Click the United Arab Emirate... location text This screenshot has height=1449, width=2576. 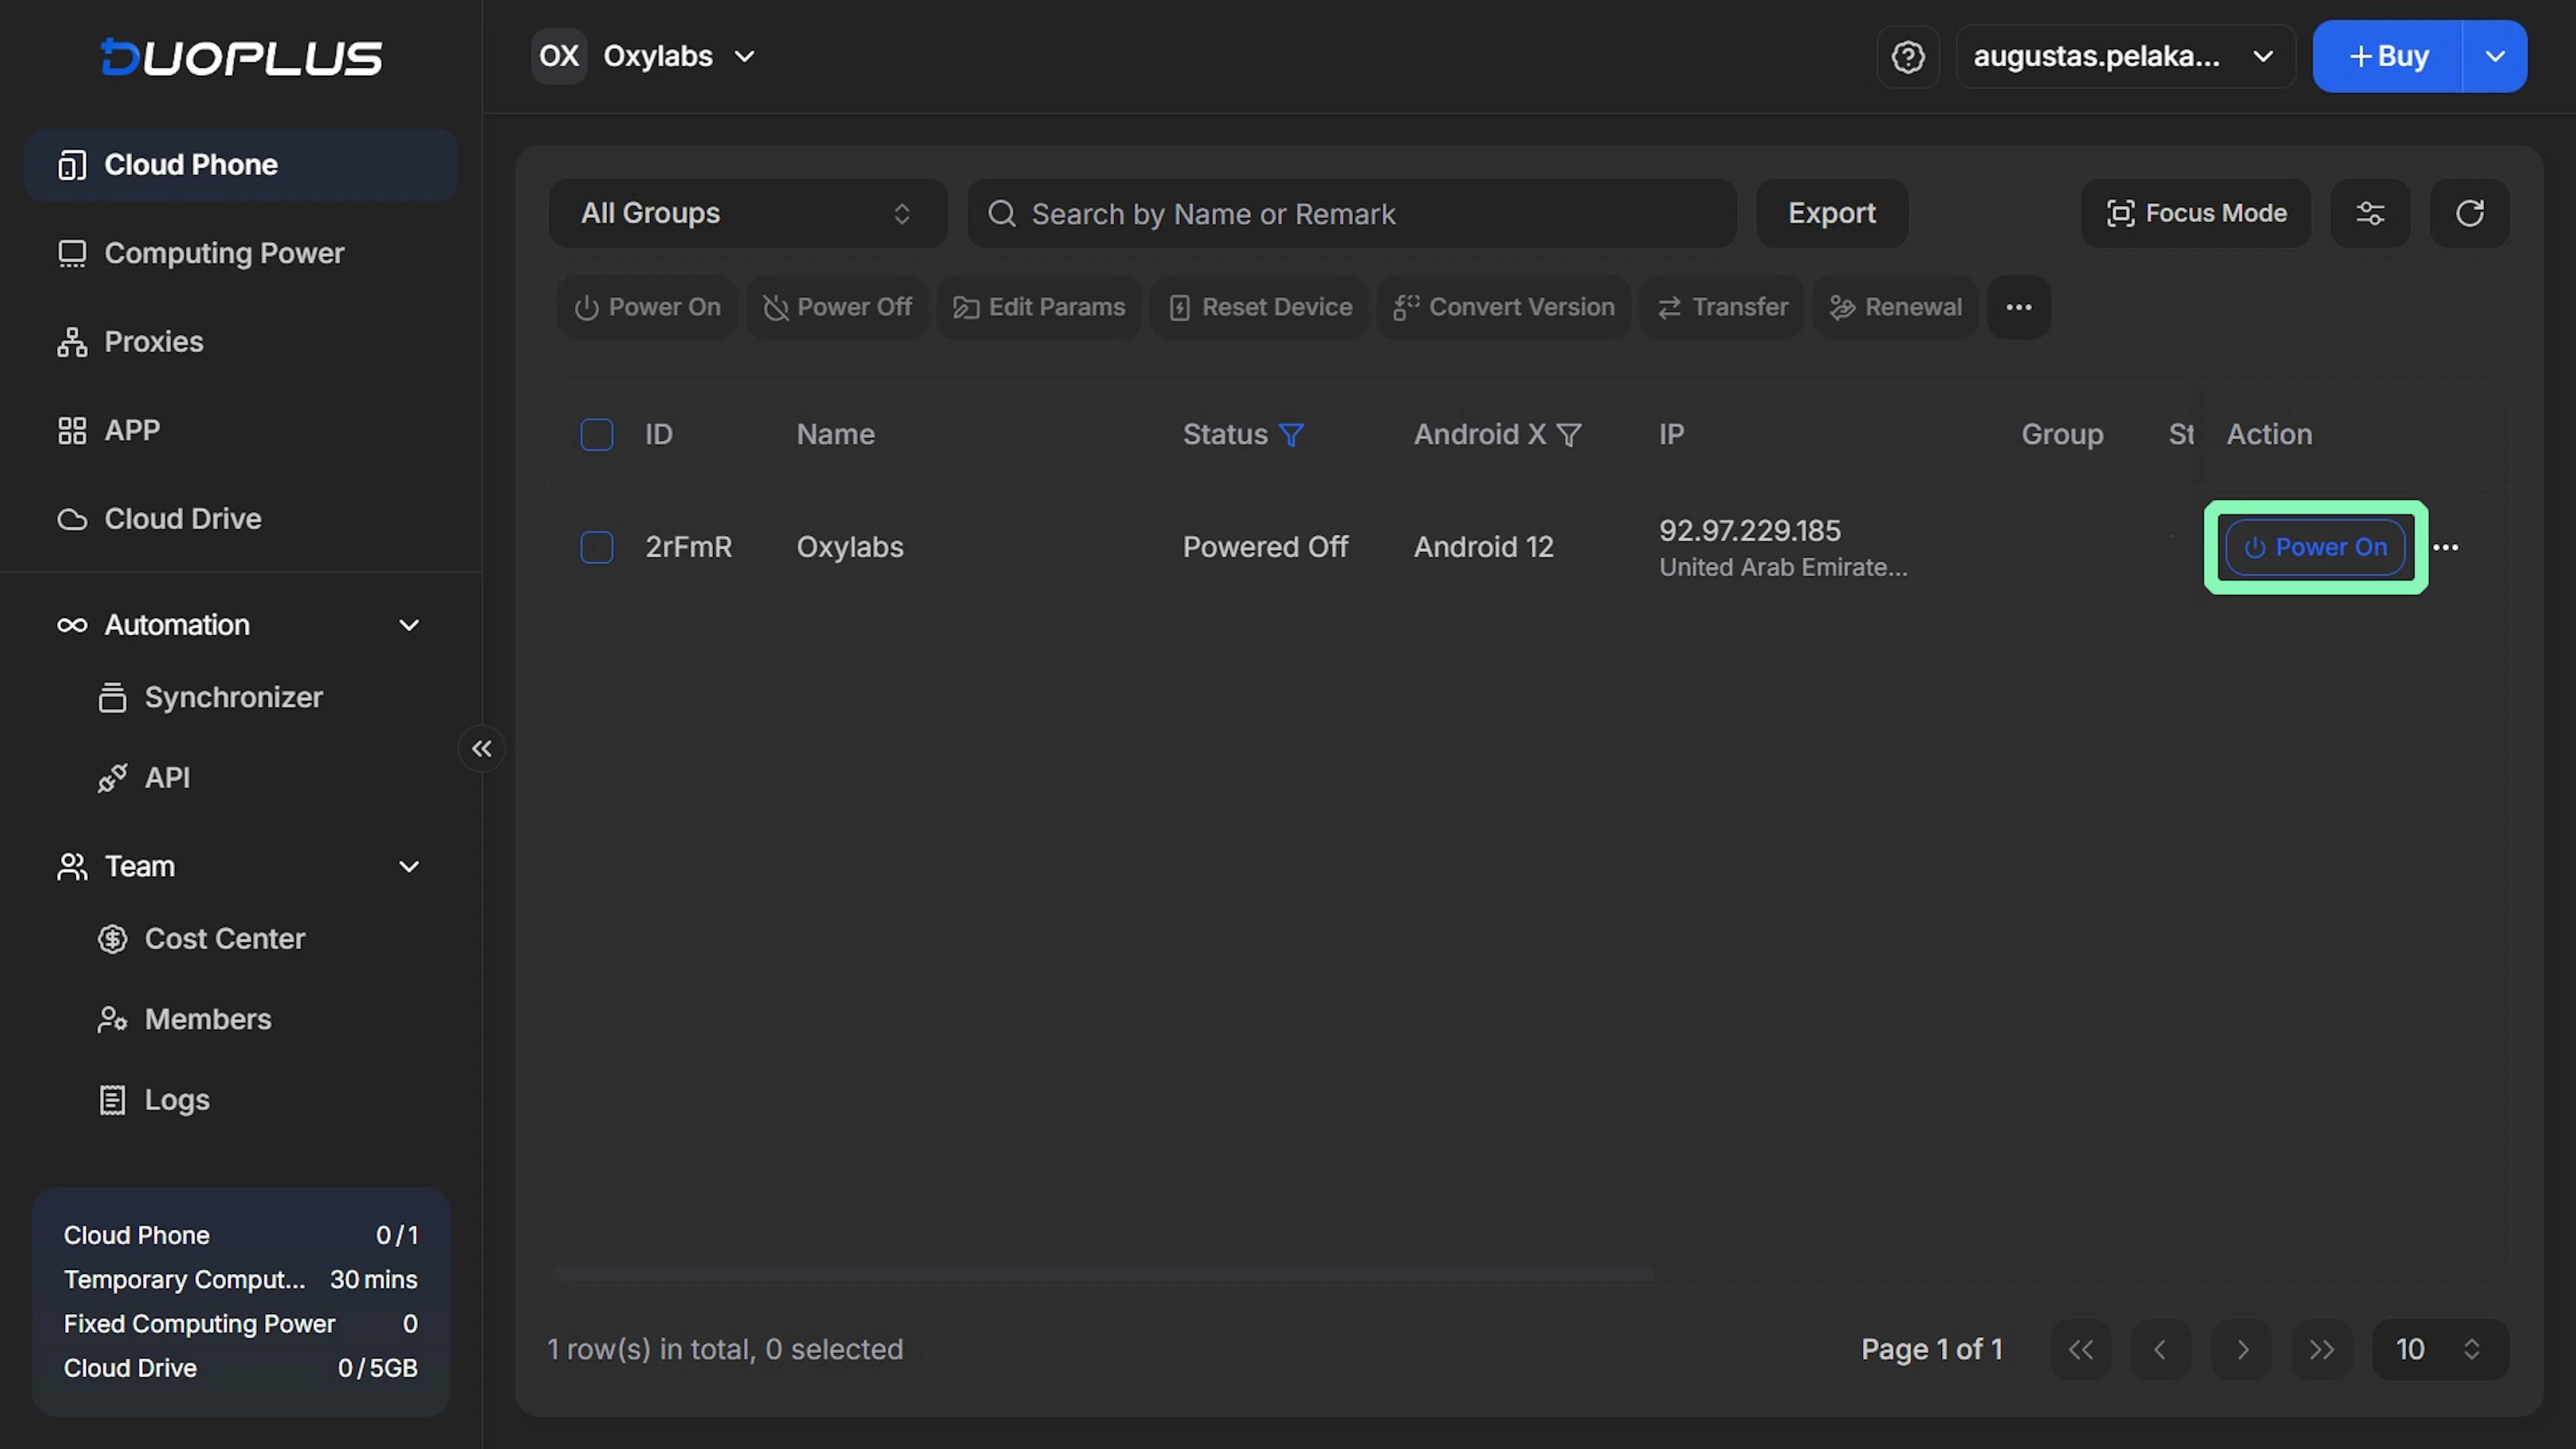[x=1783, y=567]
